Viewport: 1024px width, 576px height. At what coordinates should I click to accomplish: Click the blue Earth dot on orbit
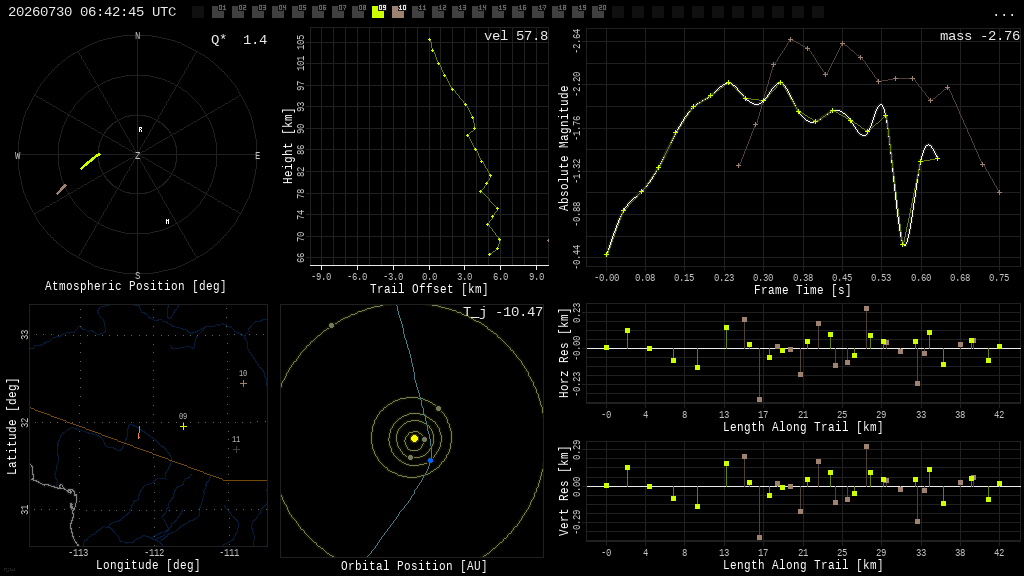(430, 461)
